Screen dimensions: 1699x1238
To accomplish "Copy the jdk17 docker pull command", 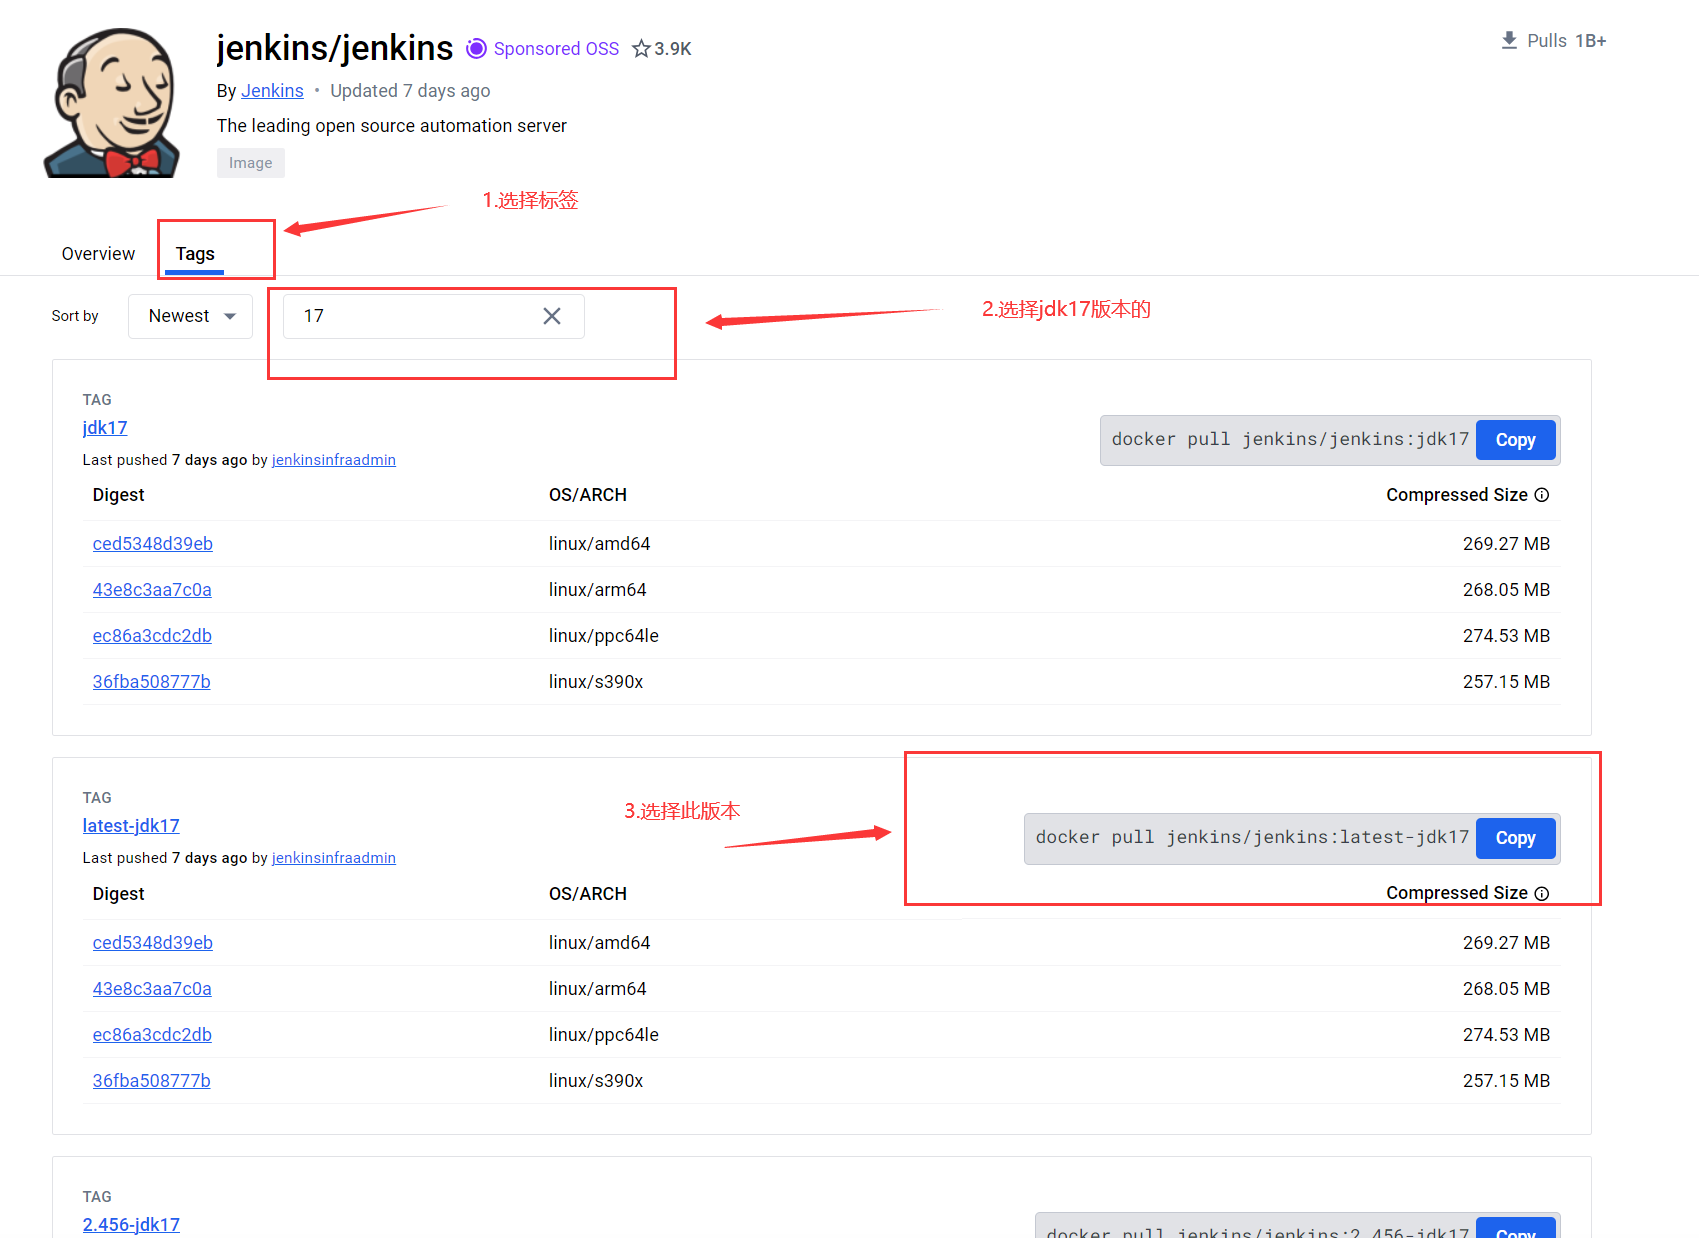I will coord(1515,440).
